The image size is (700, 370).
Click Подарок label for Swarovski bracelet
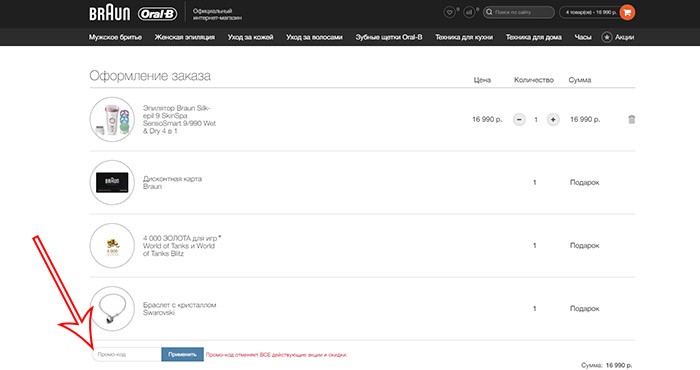pos(584,308)
